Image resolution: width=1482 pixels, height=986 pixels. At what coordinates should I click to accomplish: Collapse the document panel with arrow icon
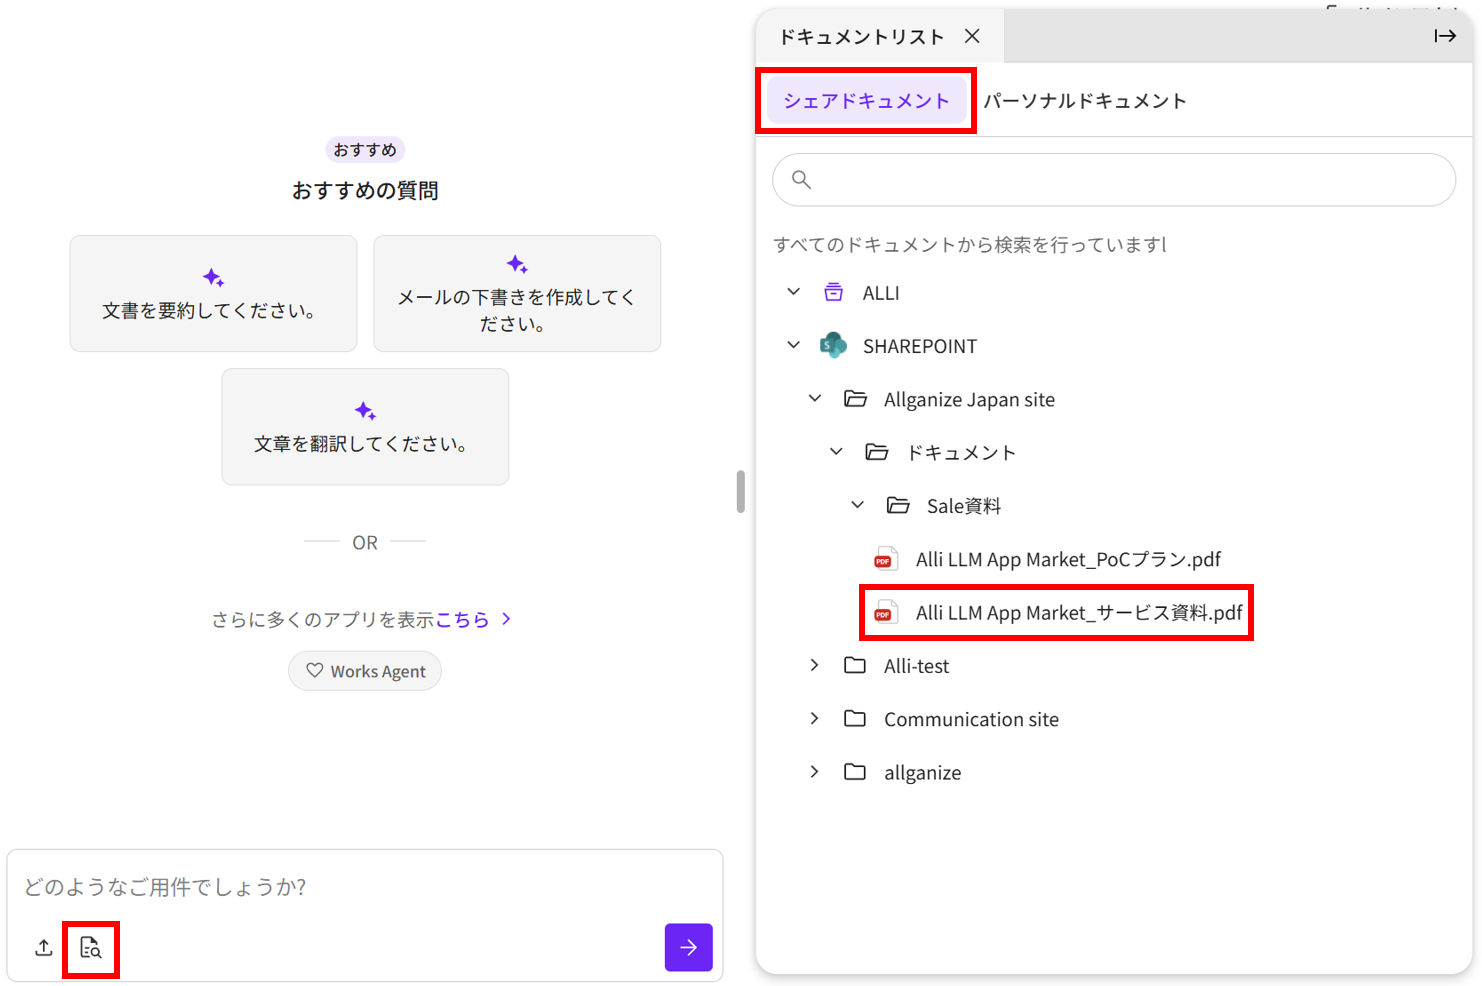1444,36
